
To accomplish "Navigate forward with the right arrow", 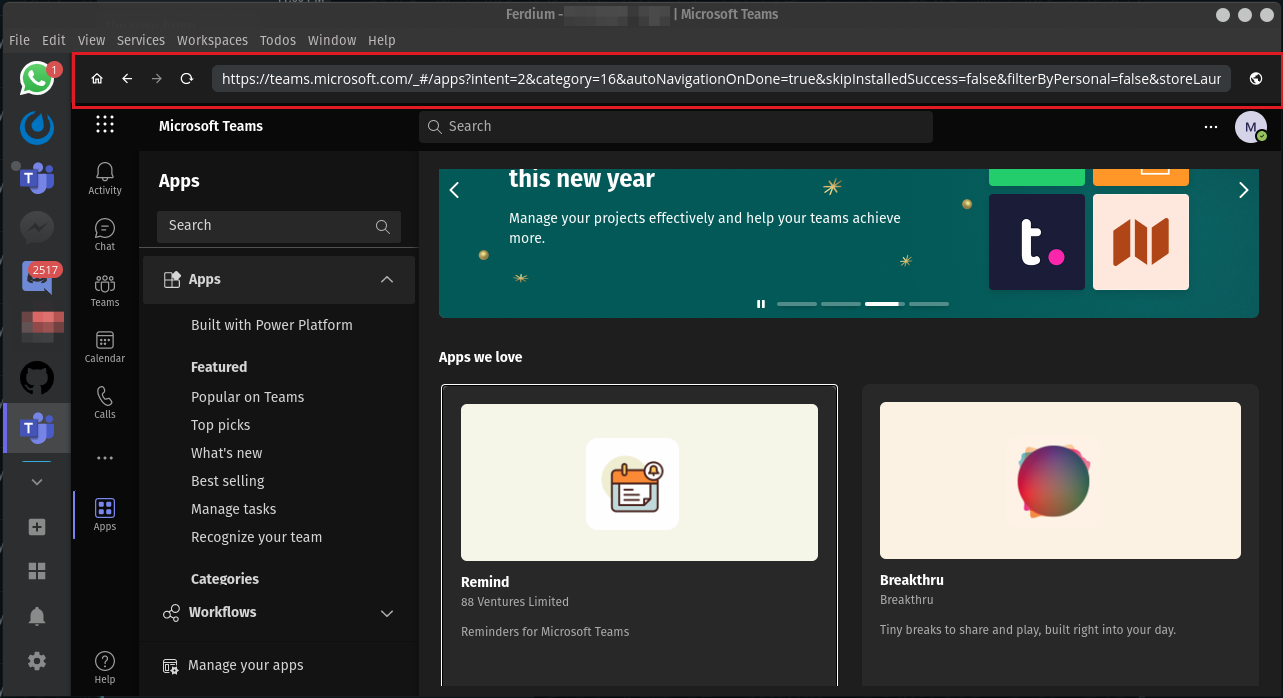I will [156, 79].
